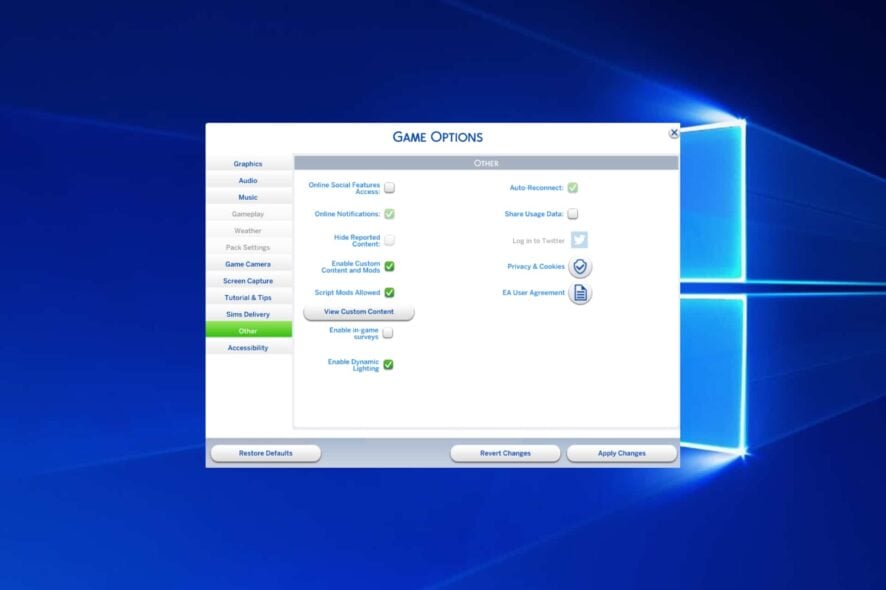Screen dimensions: 886x590
Task: Open the EA User Agreement document icon
Action: pyautogui.click(x=580, y=293)
